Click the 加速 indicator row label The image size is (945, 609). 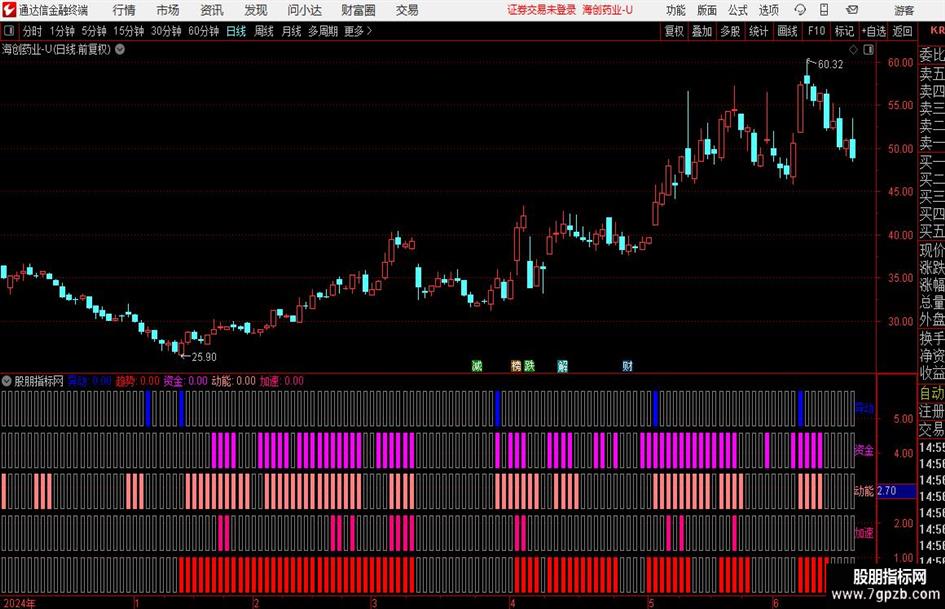pyautogui.click(x=864, y=532)
